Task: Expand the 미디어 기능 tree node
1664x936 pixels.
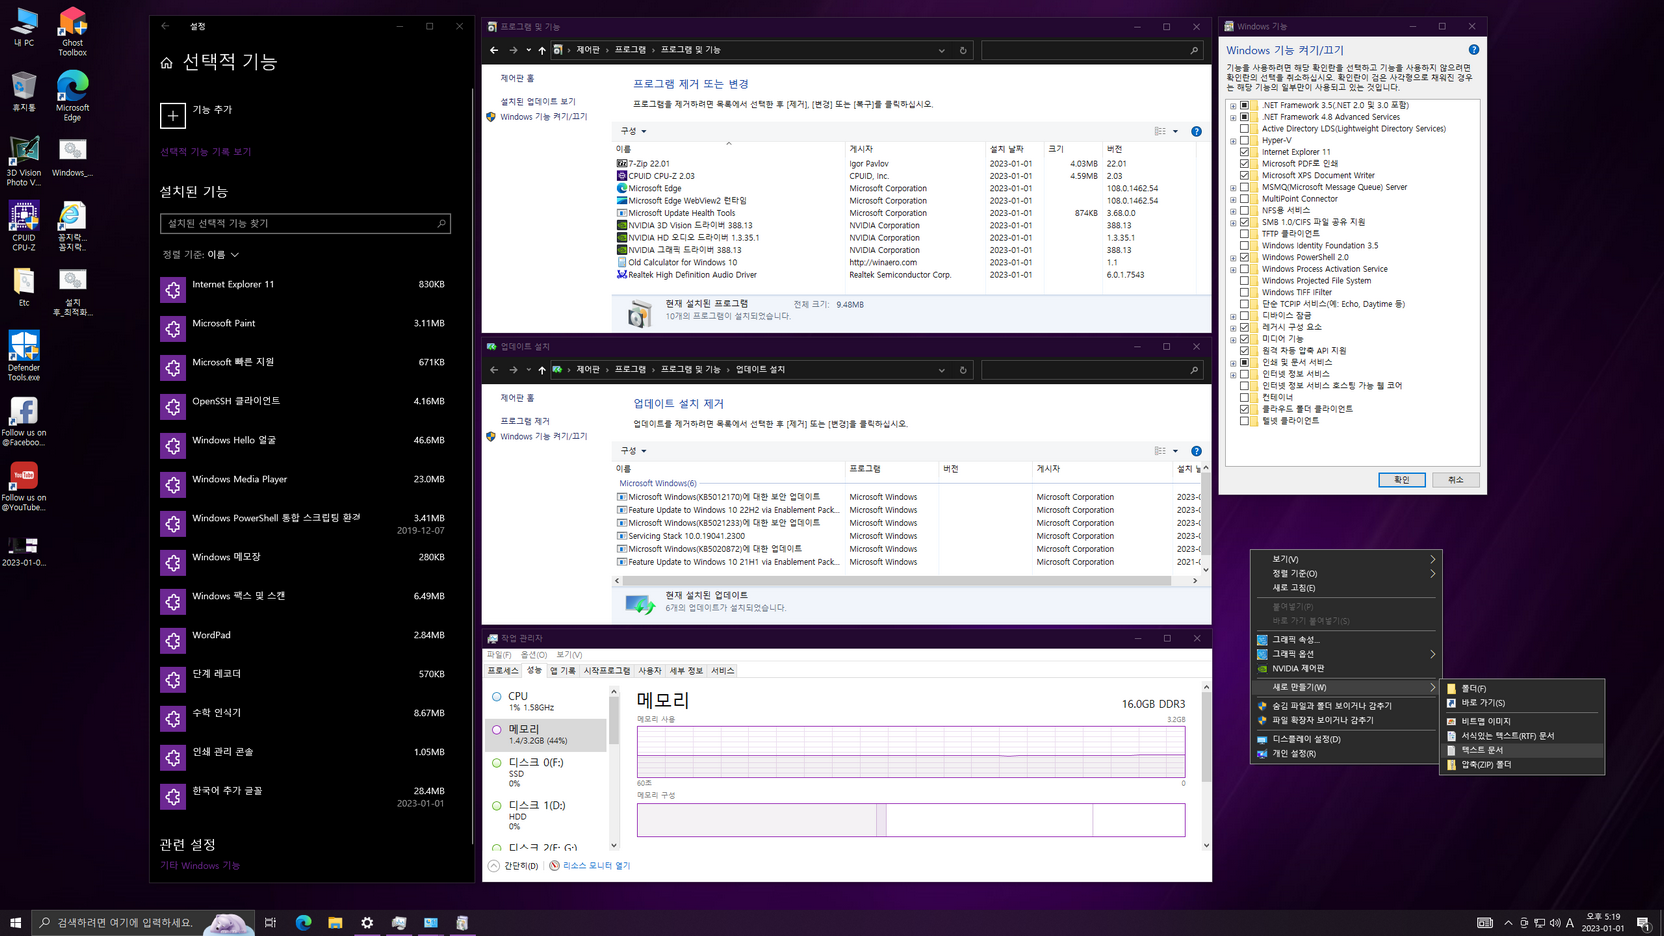Action: tap(1233, 339)
